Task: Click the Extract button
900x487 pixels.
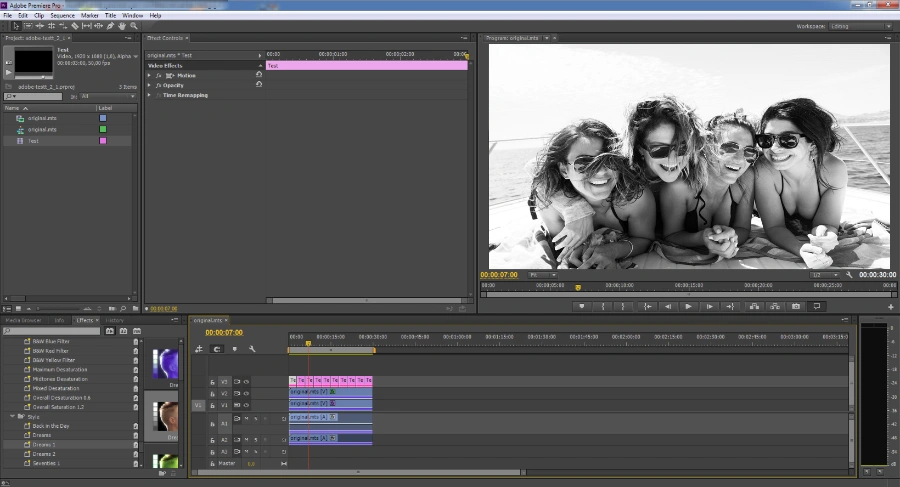Action: click(775, 307)
